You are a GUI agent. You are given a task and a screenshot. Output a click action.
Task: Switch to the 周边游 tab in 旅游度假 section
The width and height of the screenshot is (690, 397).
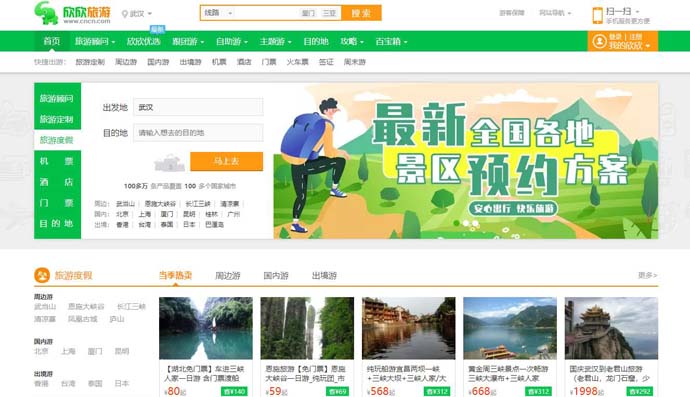[228, 276]
